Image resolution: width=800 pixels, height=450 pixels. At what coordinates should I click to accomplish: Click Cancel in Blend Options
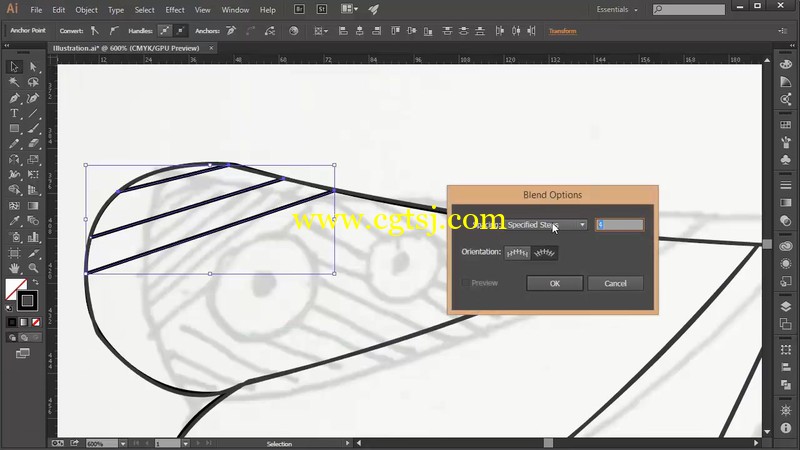click(615, 283)
